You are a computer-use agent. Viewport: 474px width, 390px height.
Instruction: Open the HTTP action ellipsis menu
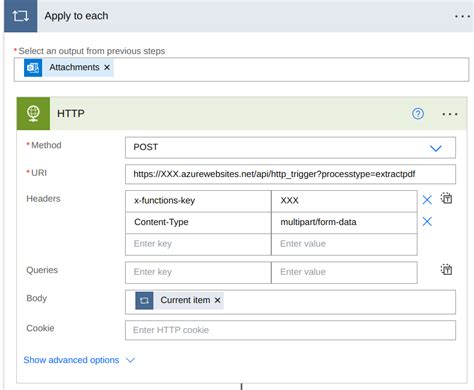click(x=450, y=114)
